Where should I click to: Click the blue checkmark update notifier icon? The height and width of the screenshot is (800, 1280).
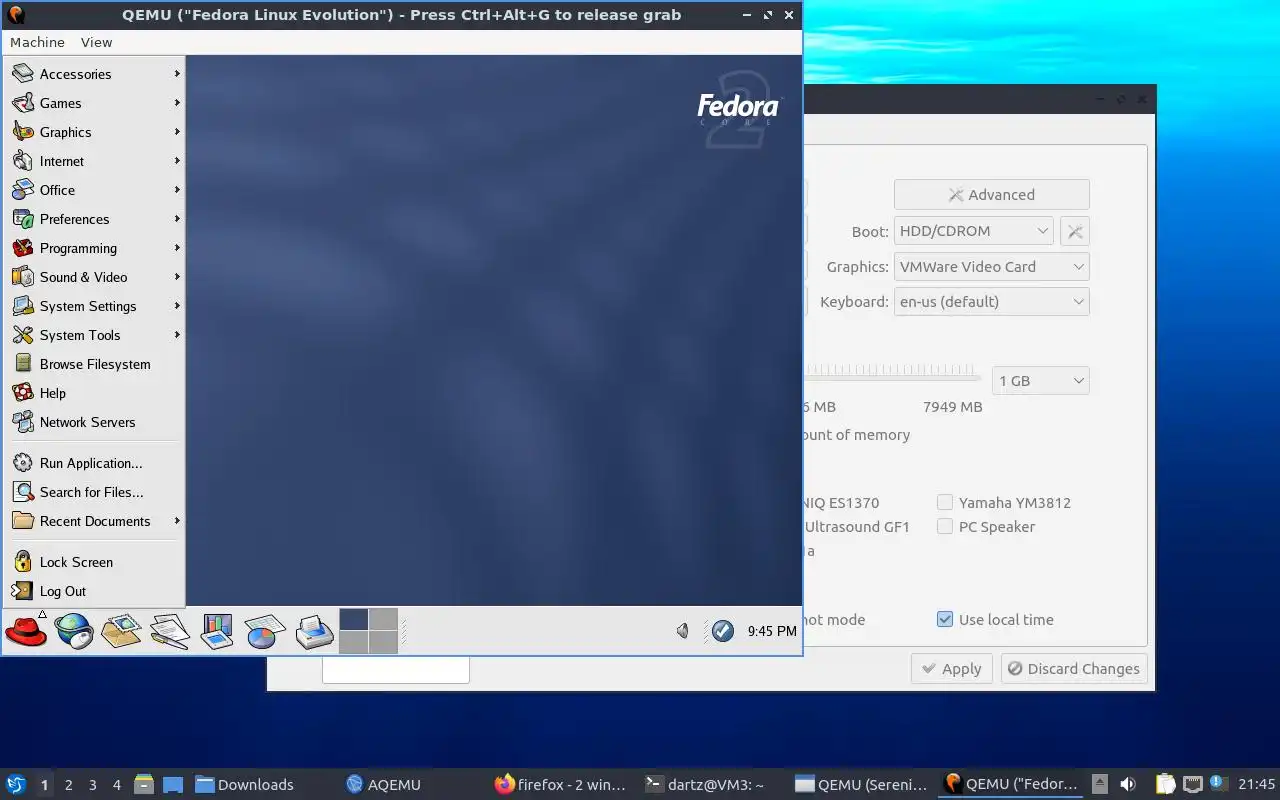[722, 631]
